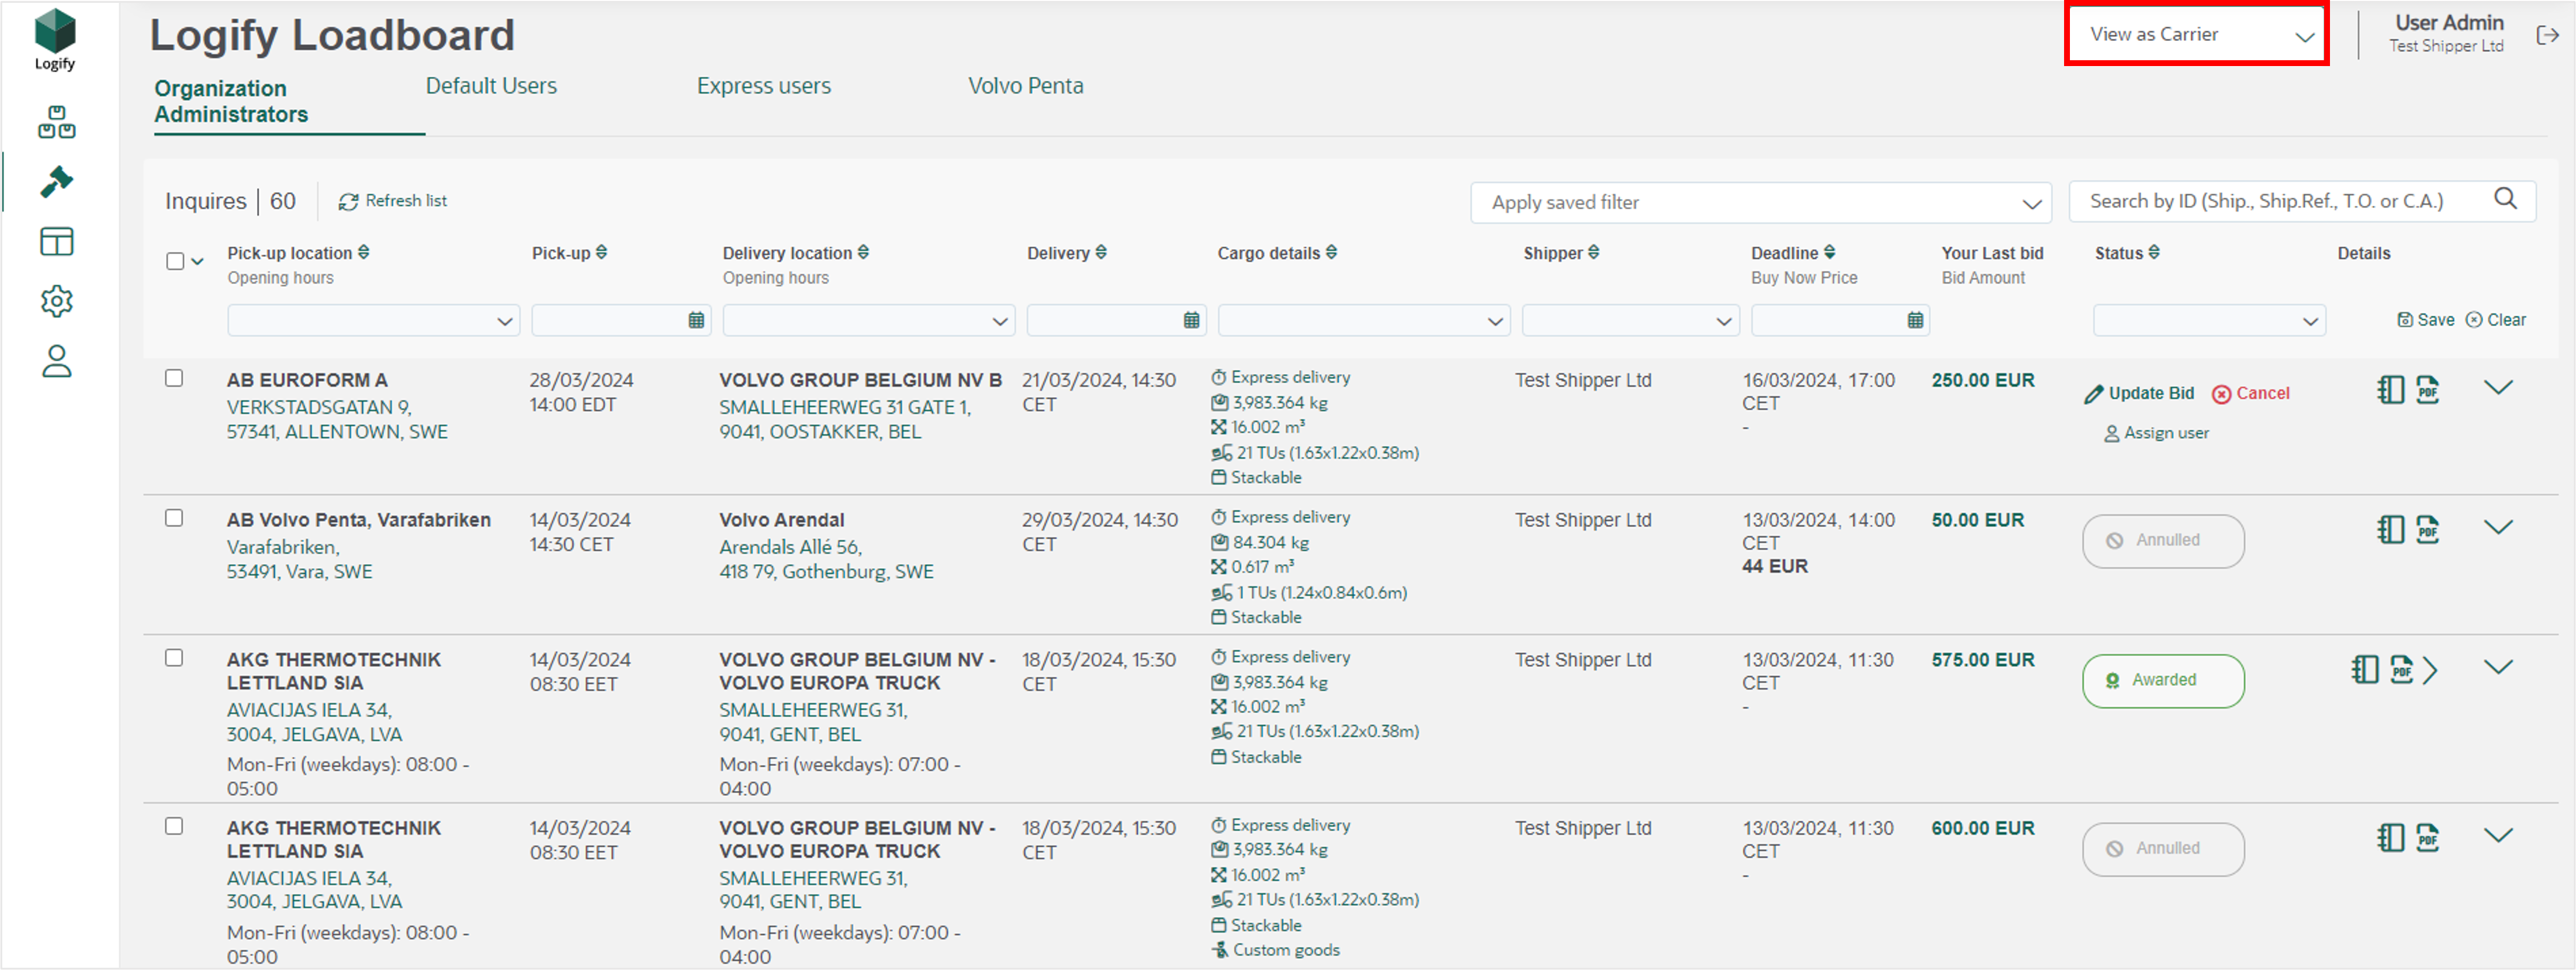Click the logout icon beside User Admin
Viewport: 2576px width, 970px height.
[2547, 35]
